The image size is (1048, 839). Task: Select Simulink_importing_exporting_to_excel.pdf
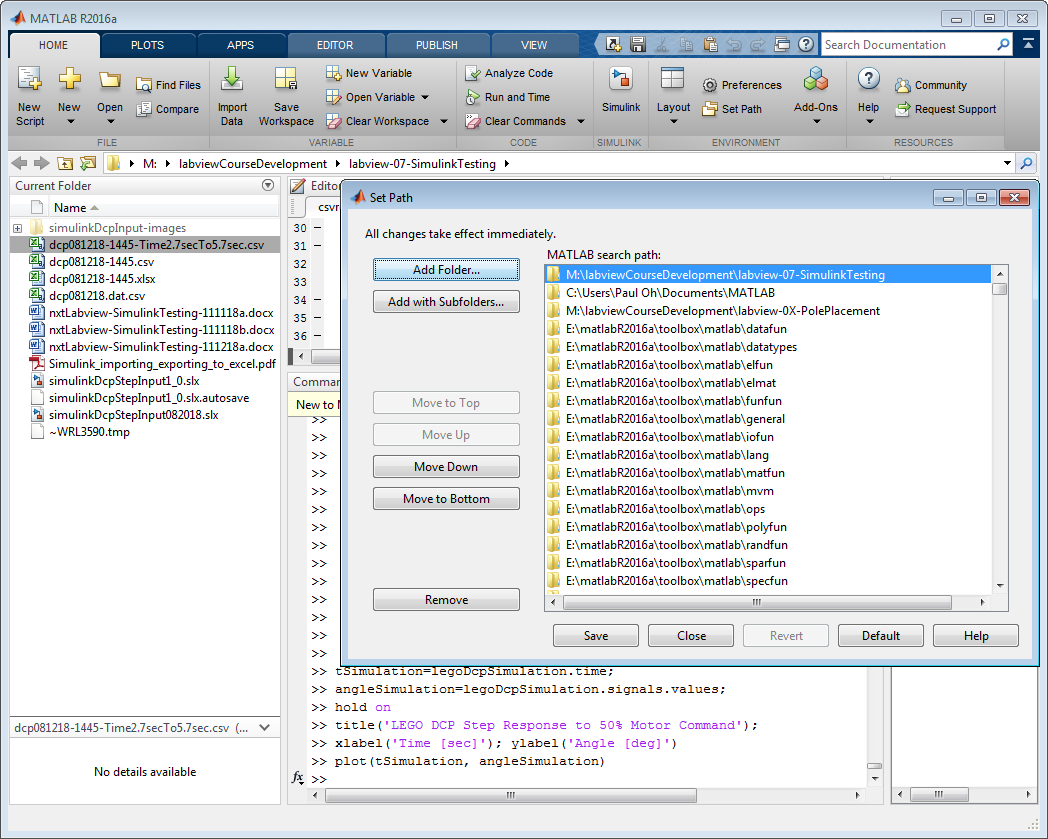click(x=162, y=364)
